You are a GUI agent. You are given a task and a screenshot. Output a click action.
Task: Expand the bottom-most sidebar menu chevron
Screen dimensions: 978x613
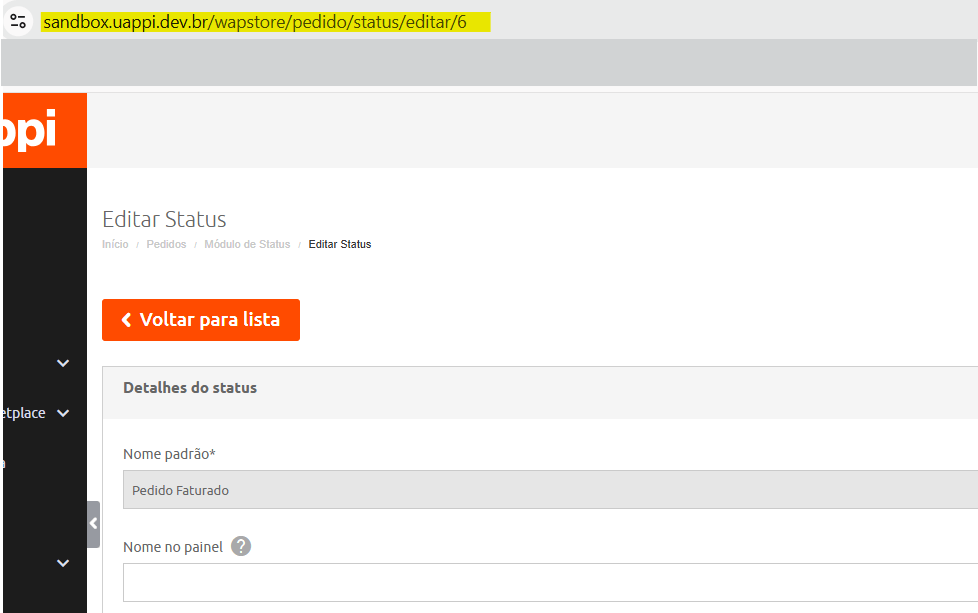tap(63, 563)
